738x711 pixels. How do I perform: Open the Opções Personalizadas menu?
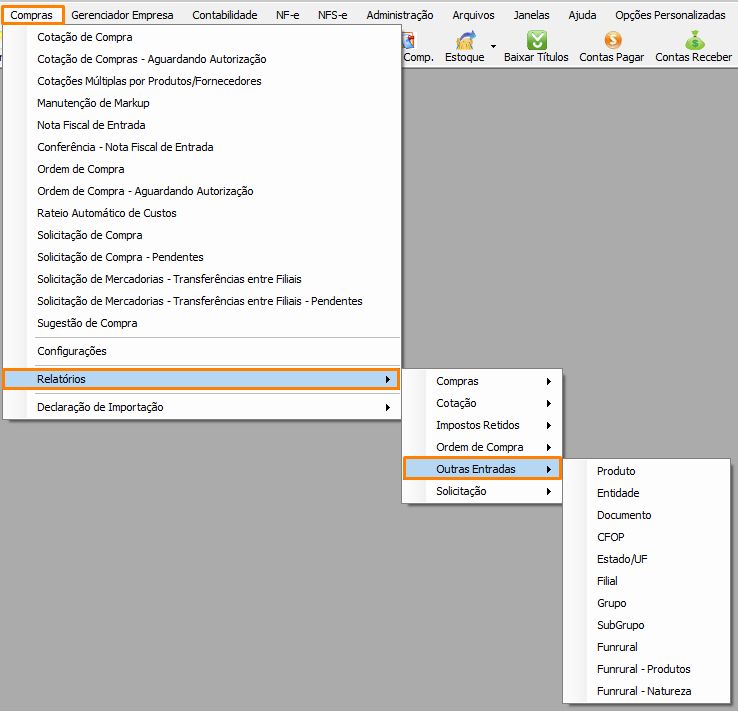[670, 15]
